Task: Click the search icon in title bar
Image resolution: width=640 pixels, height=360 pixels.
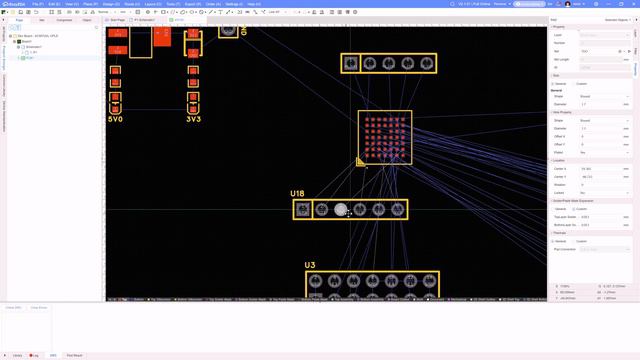Action: [x=452, y=4]
